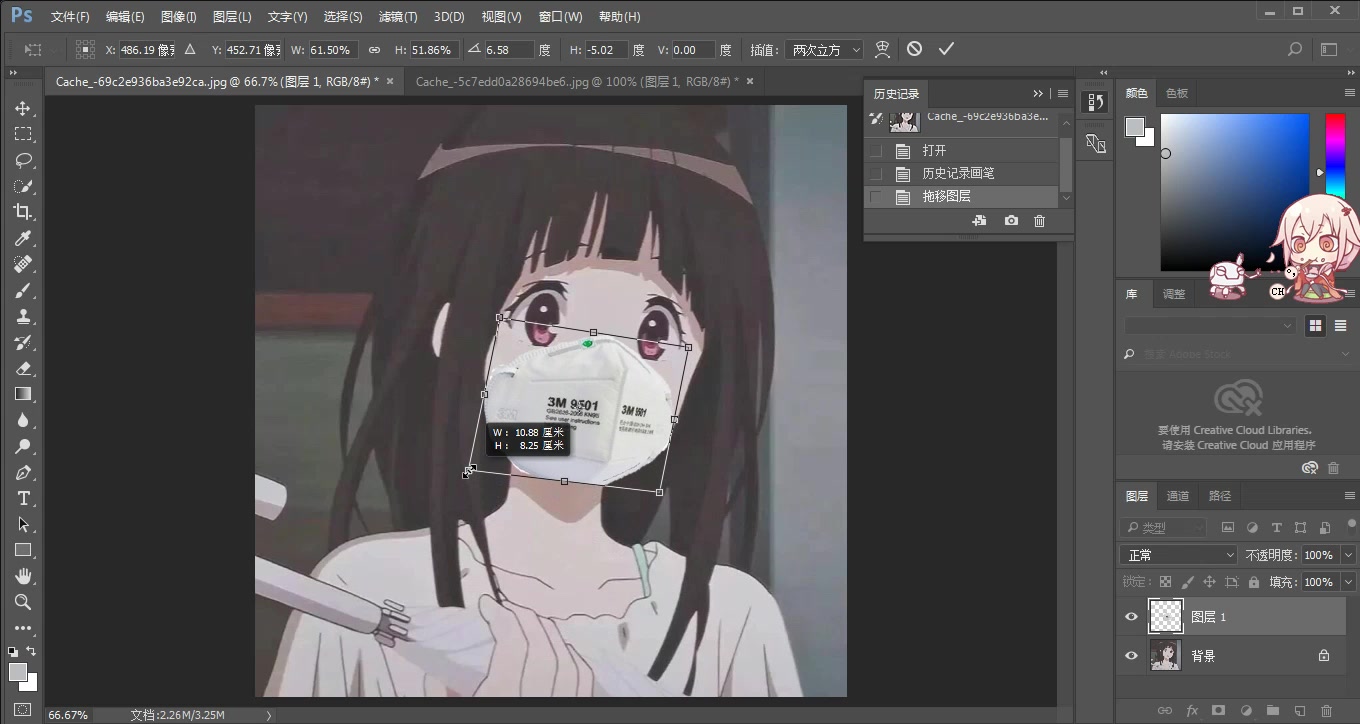Toggle lock transparent pixels
The width and height of the screenshot is (1360, 724).
tap(1165, 581)
